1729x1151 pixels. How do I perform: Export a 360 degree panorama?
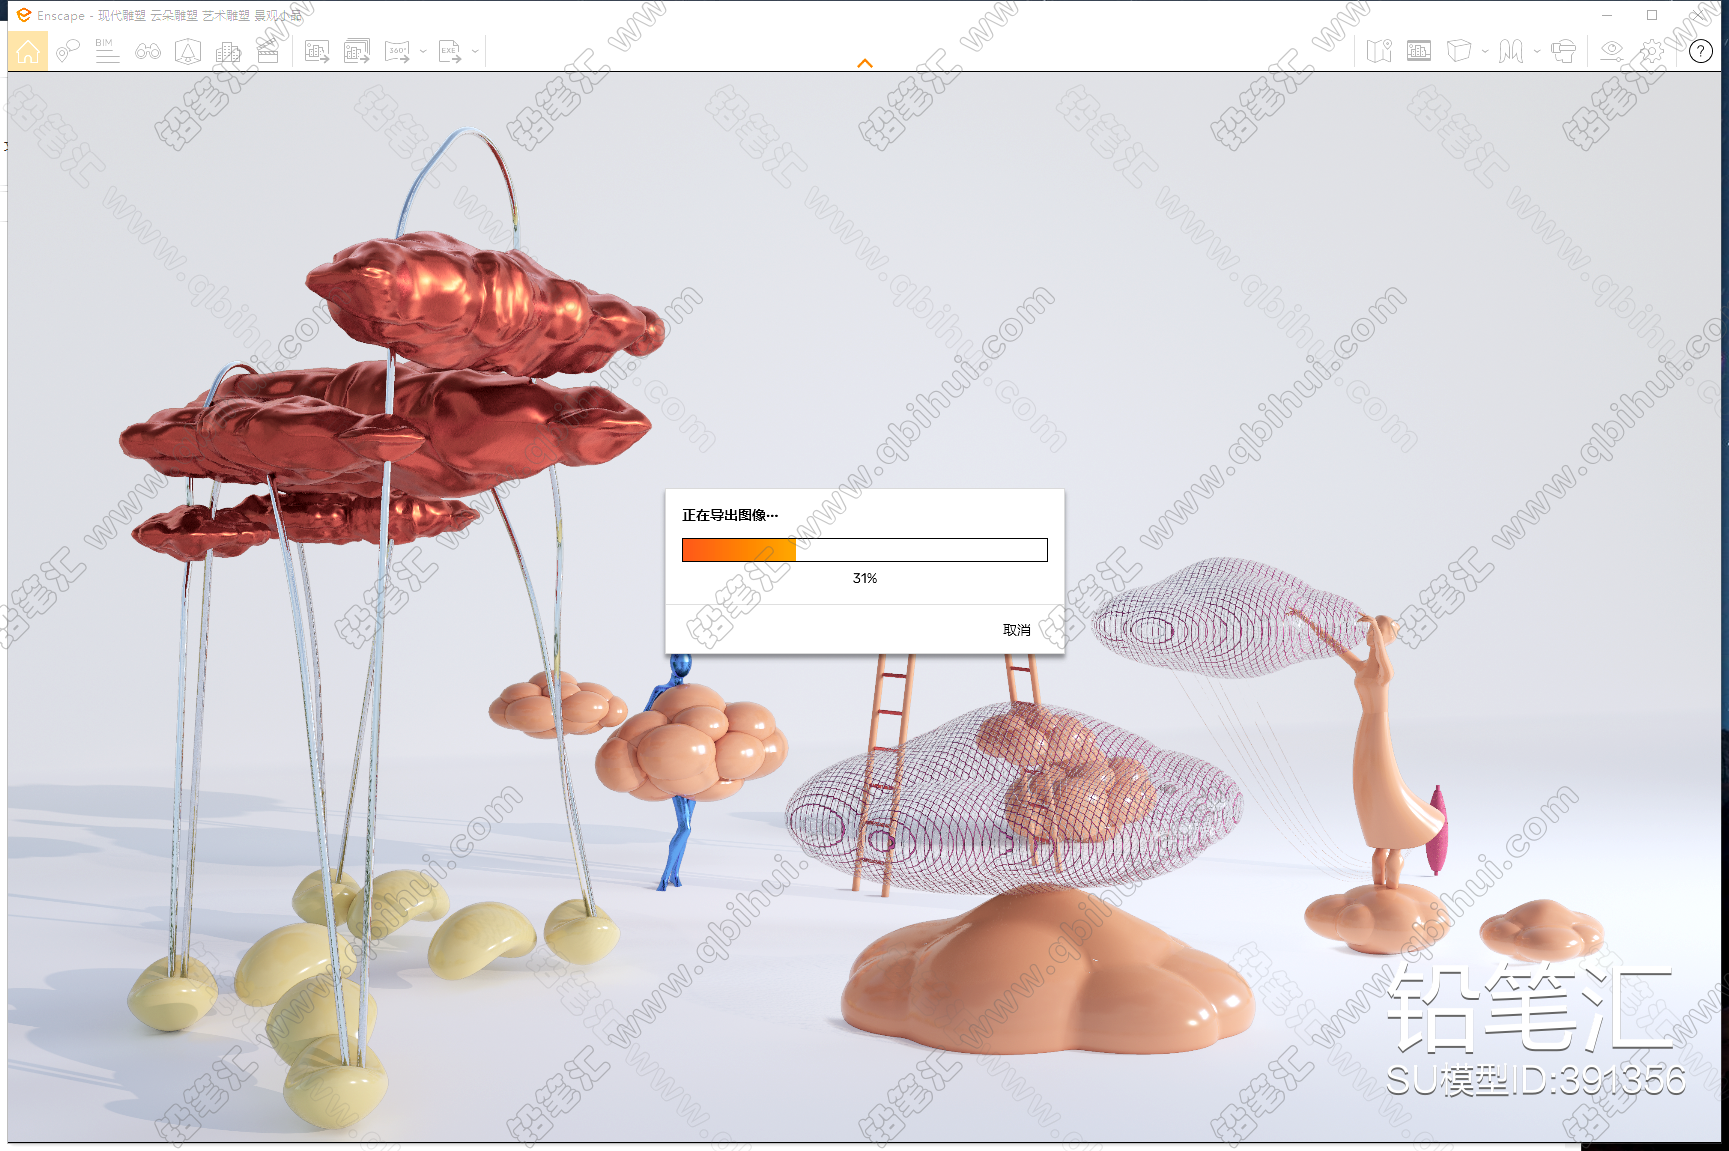[398, 51]
